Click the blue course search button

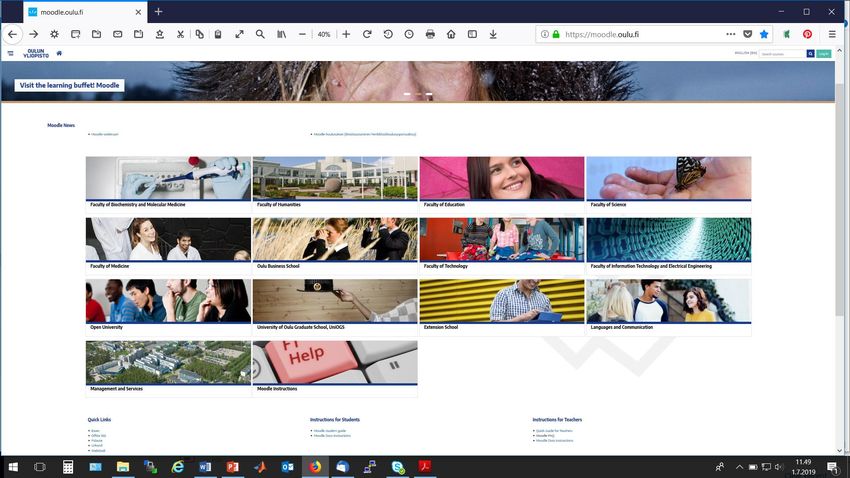click(x=810, y=54)
